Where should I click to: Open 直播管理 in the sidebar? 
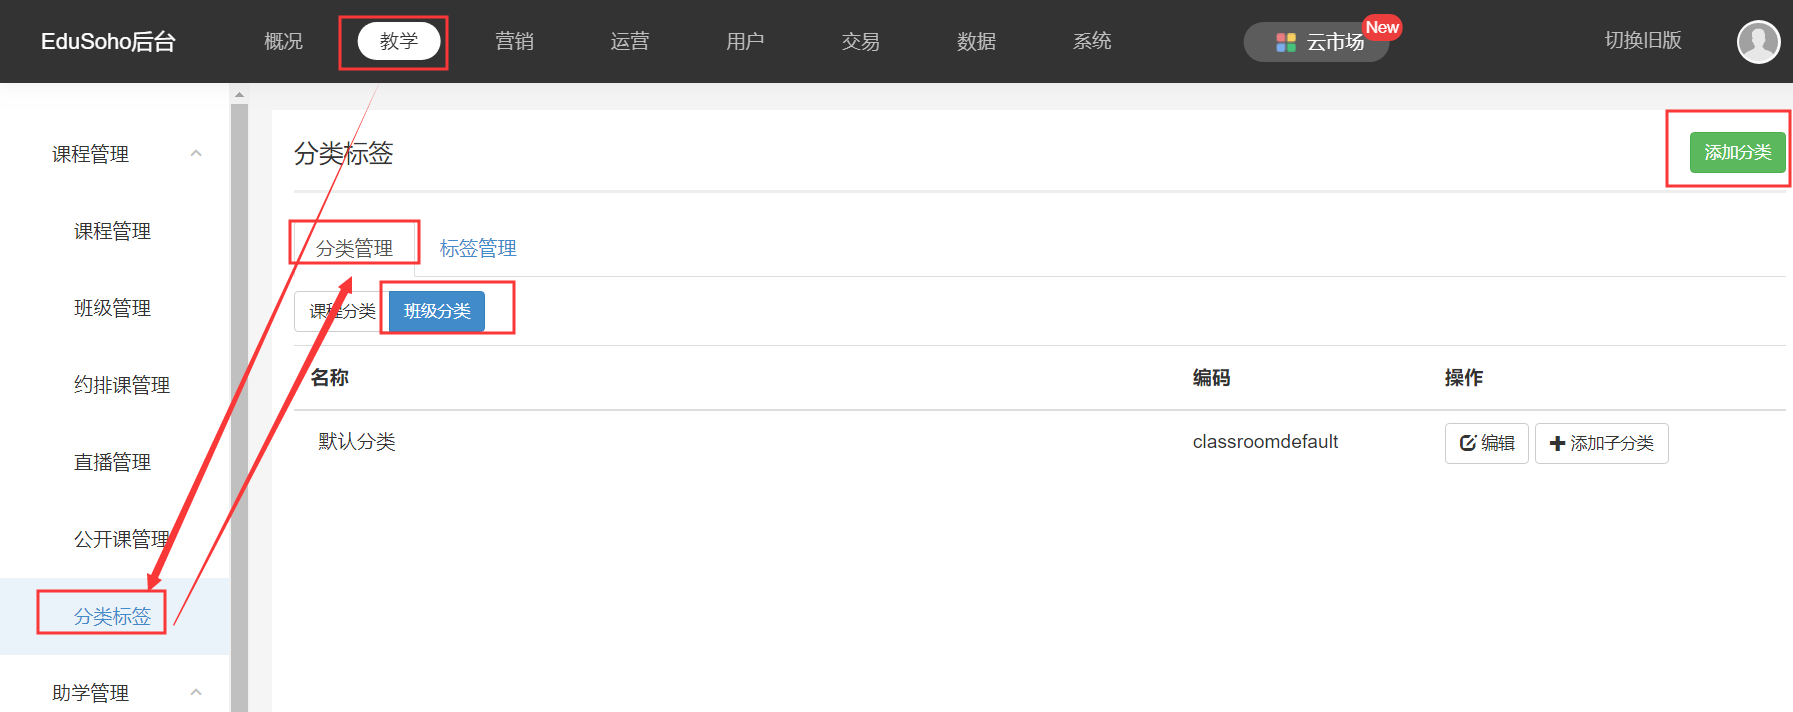coord(112,462)
